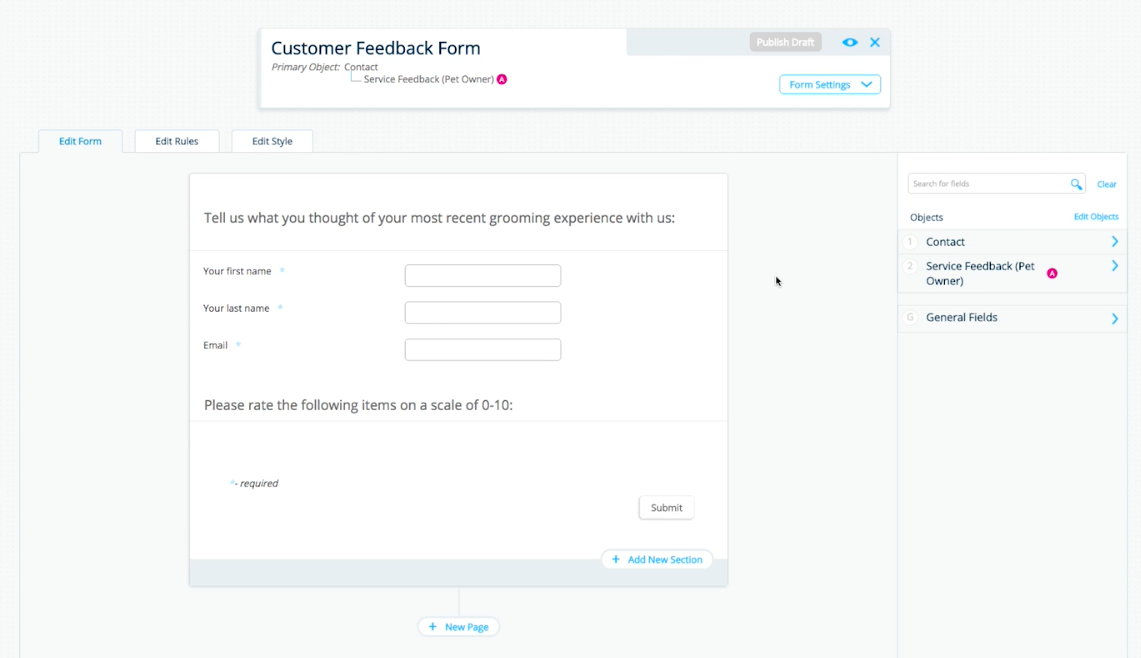Viewport: 1141px width, 658px height.
Task: Click the Search for fields input
Action: pyautogui.click(x=987, y=184)
